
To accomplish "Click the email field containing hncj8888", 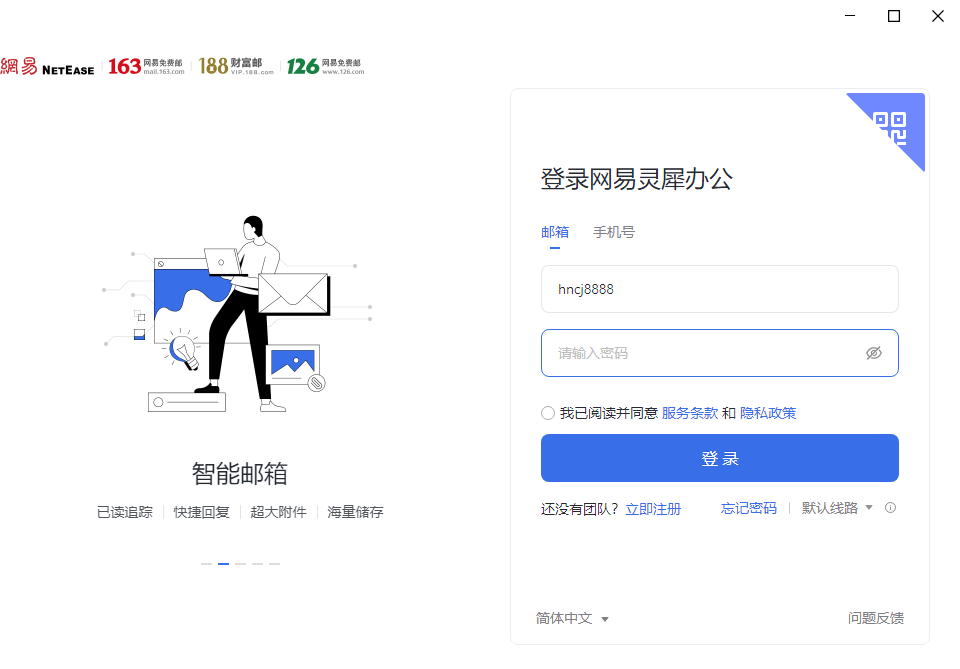I will coord(719,289).
